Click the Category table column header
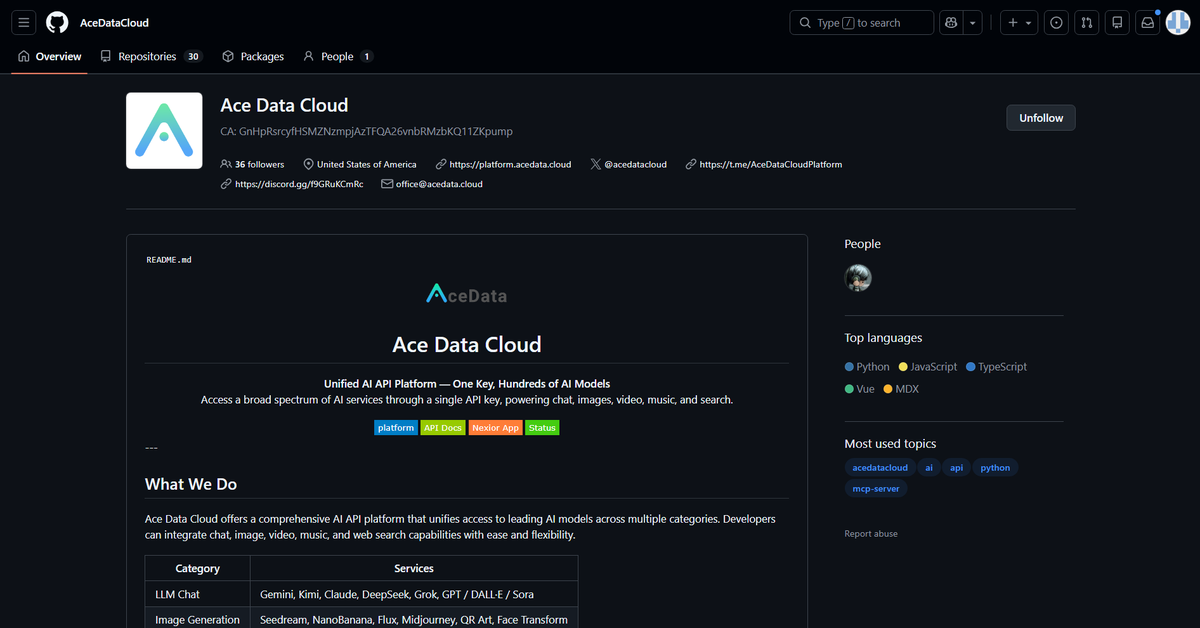 tap(197, 568)
